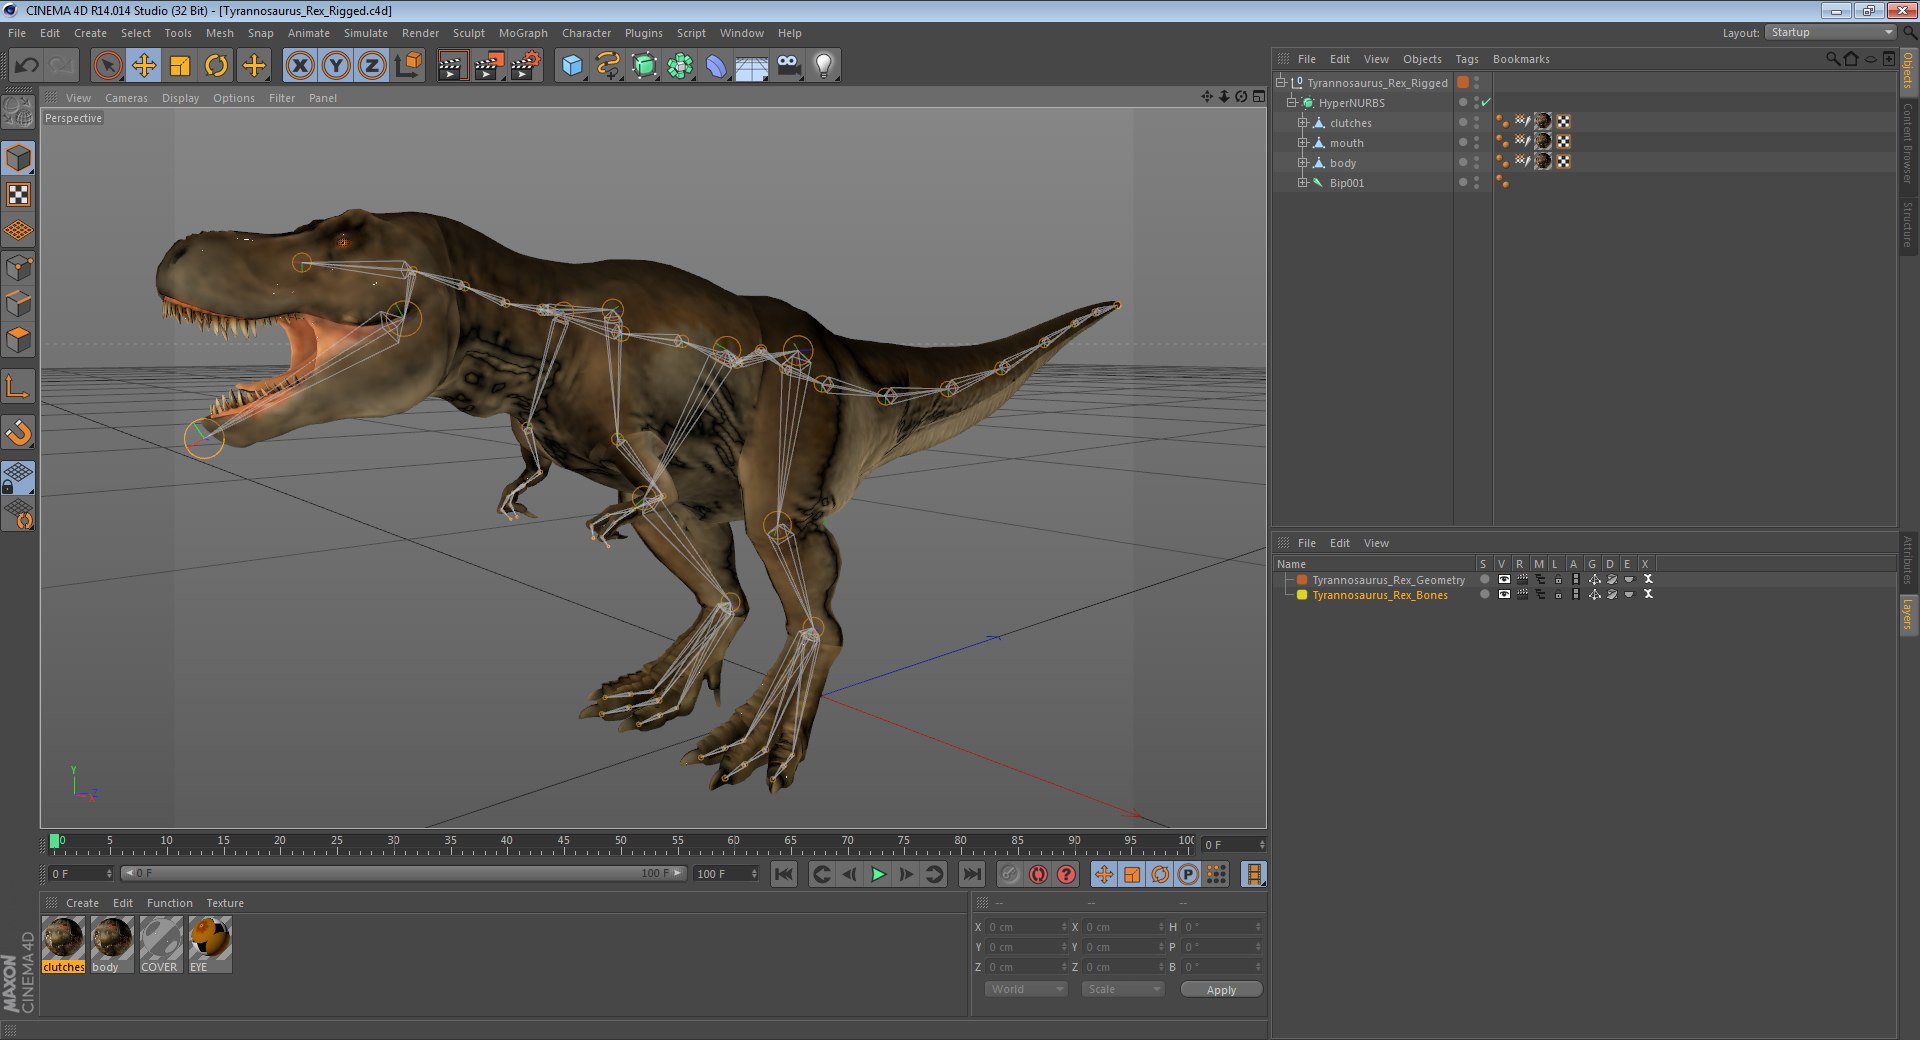
Task: Click the preview range slider bar
Action: point(403,873)
